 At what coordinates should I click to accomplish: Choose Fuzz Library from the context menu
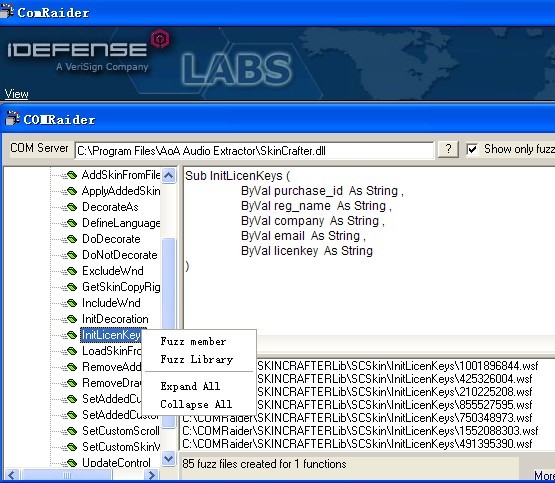click(197, 360)
